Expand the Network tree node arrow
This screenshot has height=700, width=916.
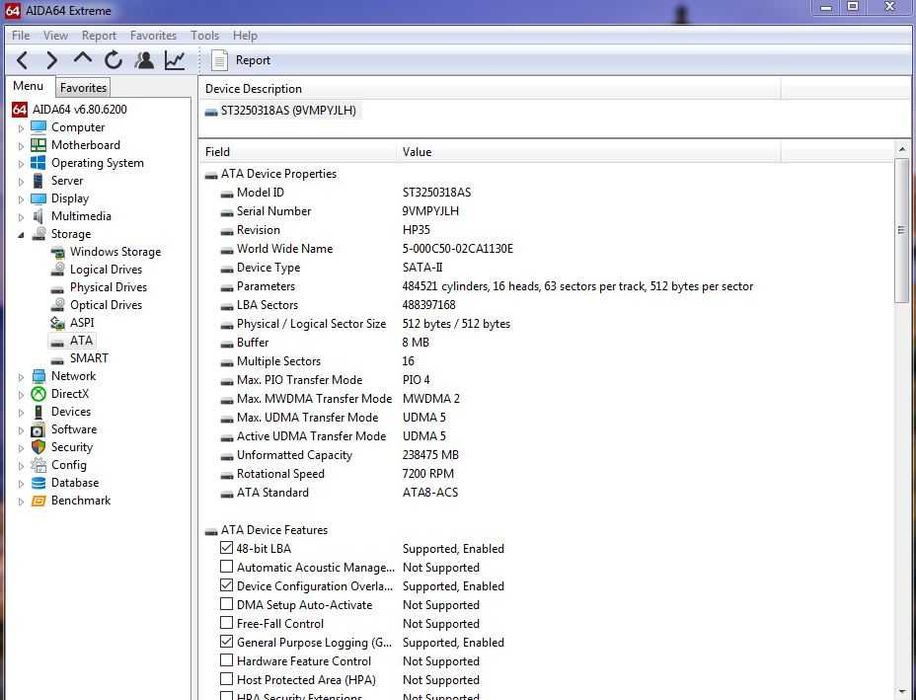tap(21, 377)
